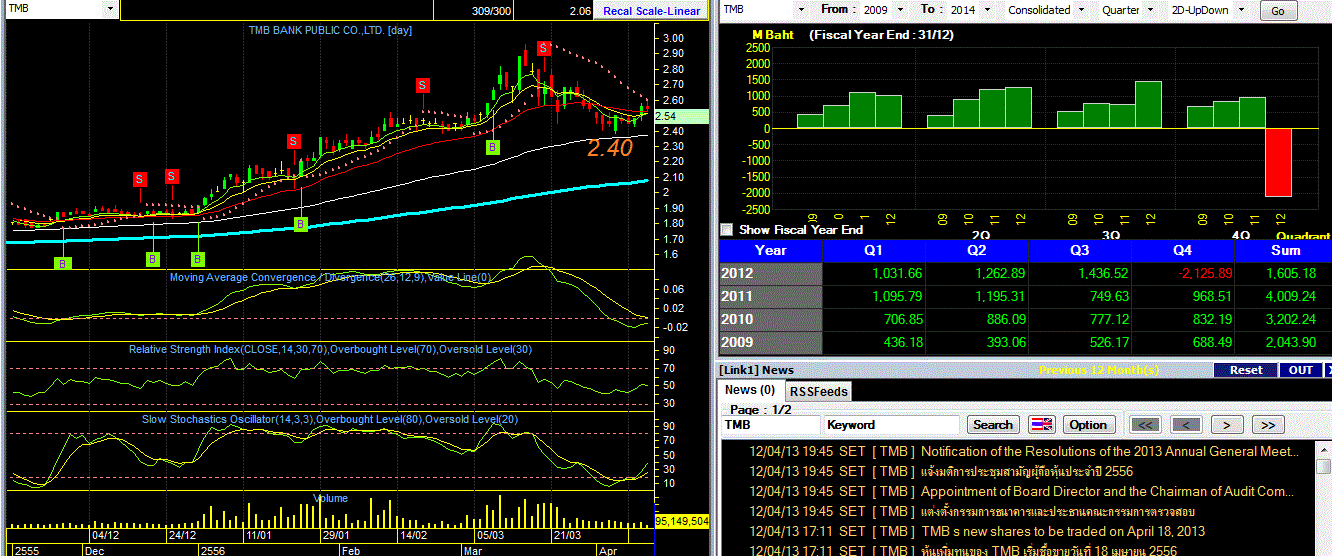Image resolution: width=1332 pixels, height=556 pixels.
Task: Click the Year column header
Action: pyautogui.click(x=770, y=250)
